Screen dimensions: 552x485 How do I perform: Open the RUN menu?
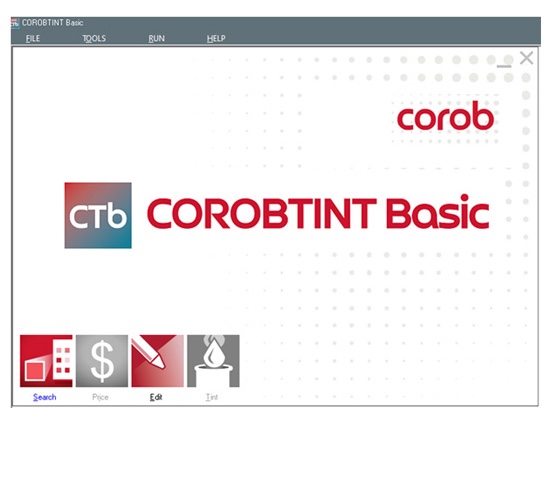(x=157, y=38)
